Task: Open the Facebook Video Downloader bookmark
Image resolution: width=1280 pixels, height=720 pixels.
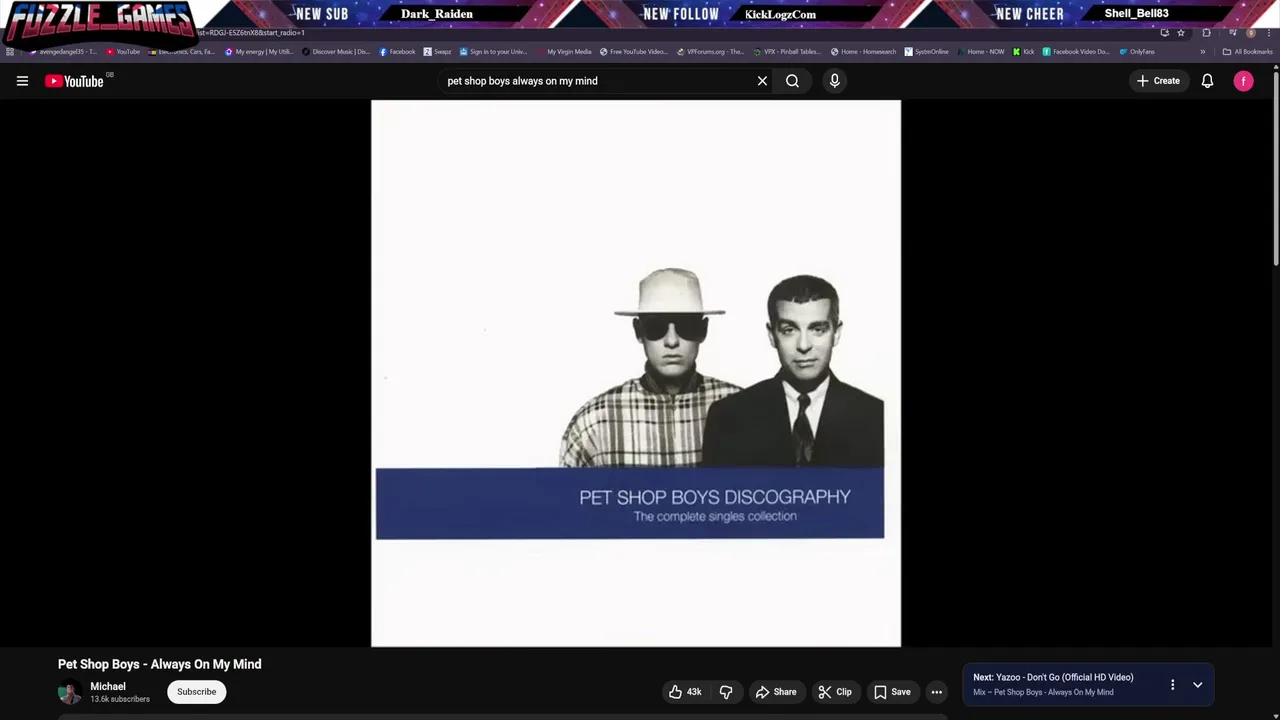Action: (x=1076, y=52)
